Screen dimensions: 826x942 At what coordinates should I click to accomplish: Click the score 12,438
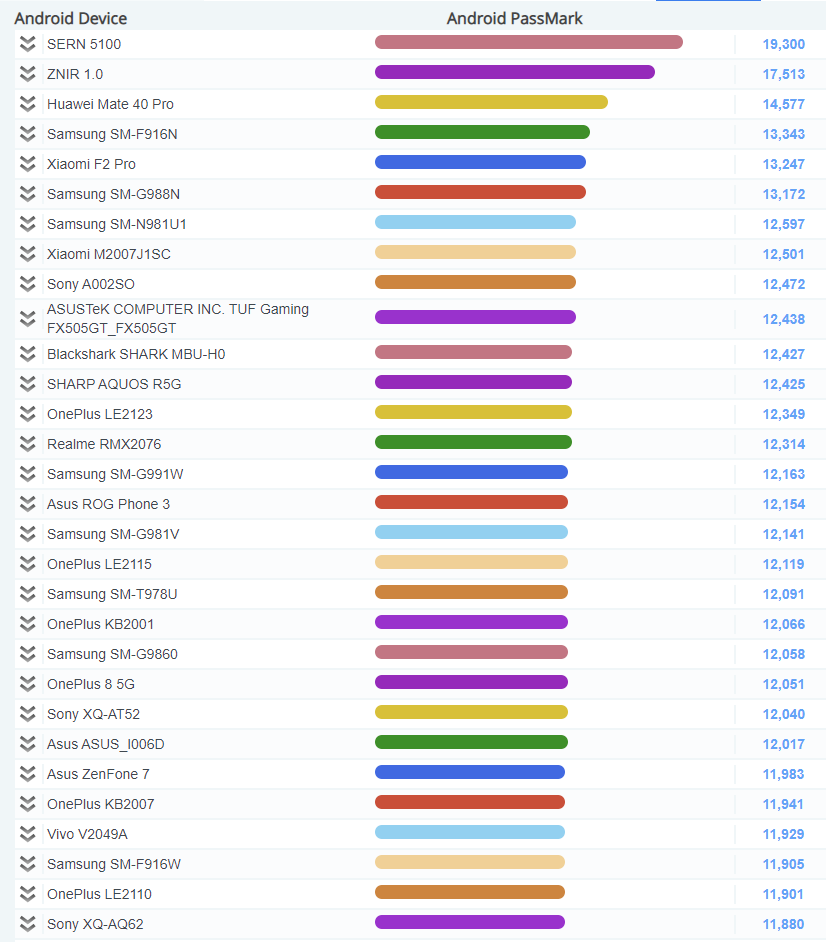pyautogui.click(x=783, y=320)
